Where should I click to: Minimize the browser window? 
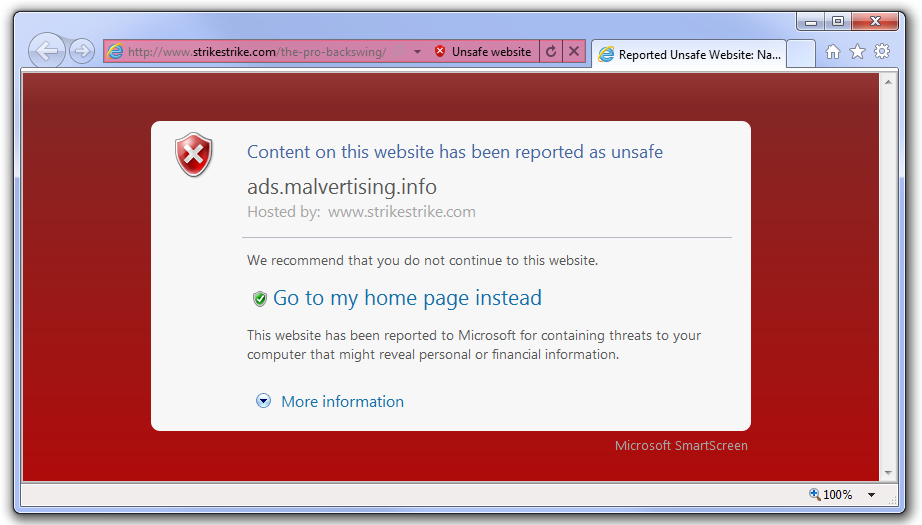pos(811,22)
